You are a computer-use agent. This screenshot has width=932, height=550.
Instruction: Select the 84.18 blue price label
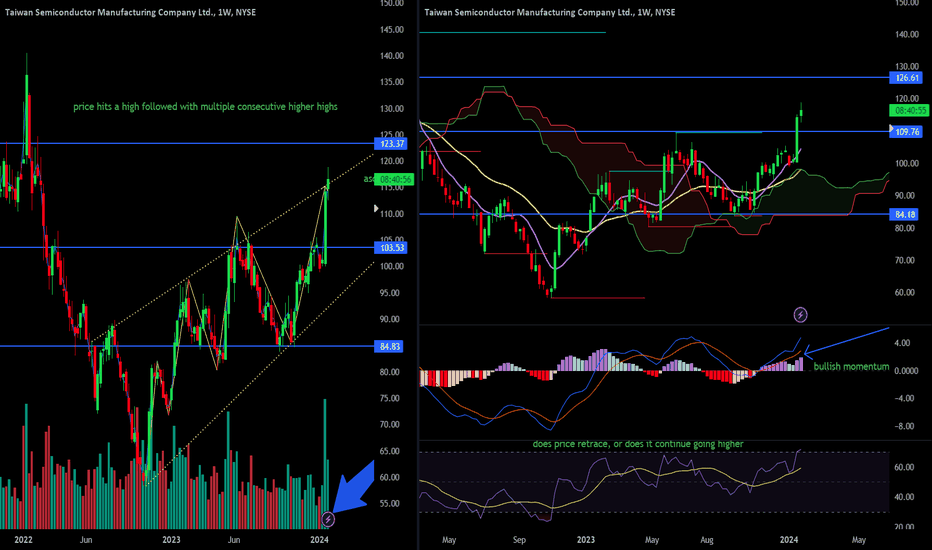point(904,214)
